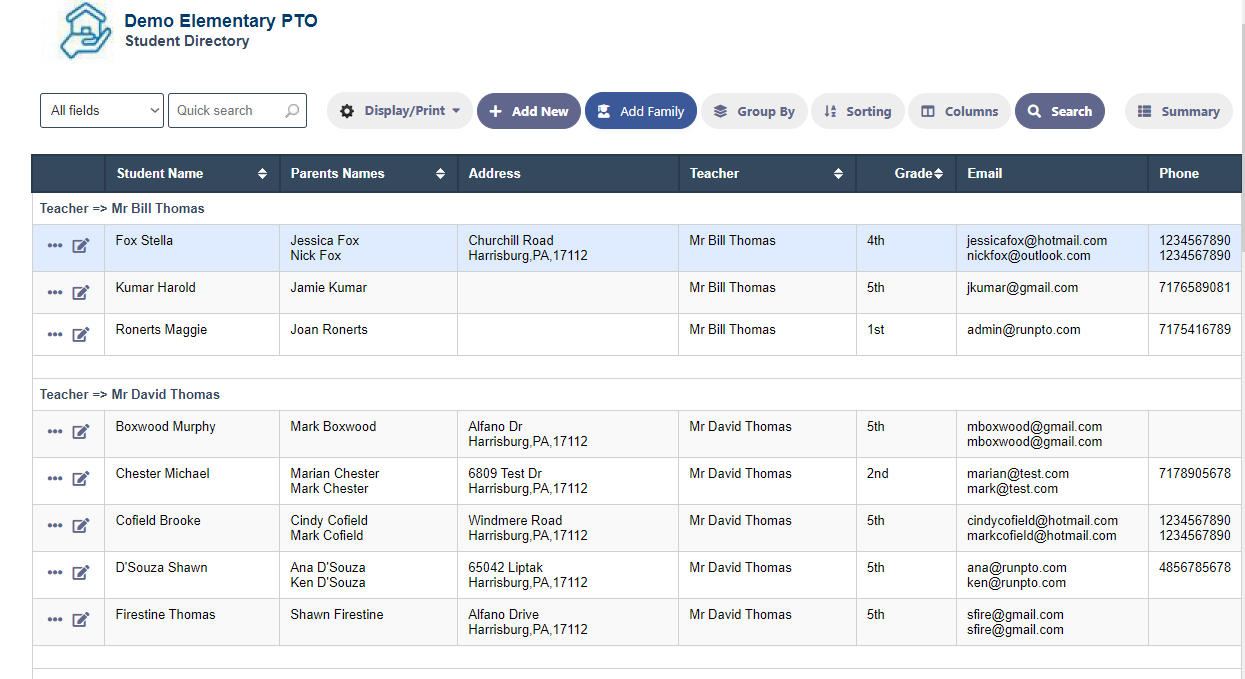This screenshot has height=679, width=1245.
Task: Toggle sorting on the Grade column
Action: click(x=936, y=173)
